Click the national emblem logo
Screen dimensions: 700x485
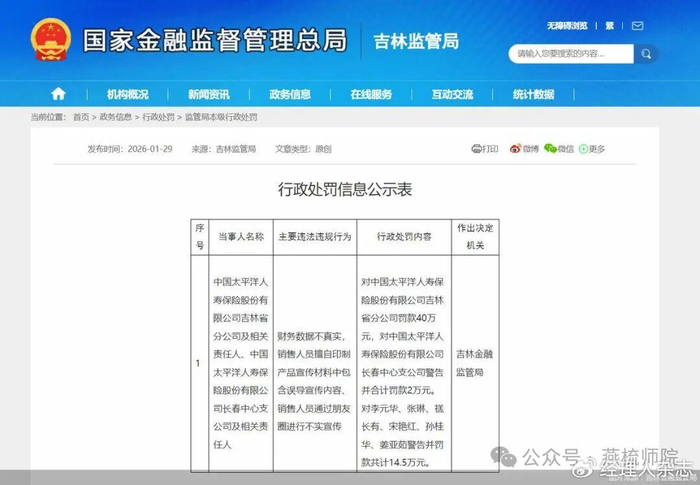(51, 40)
